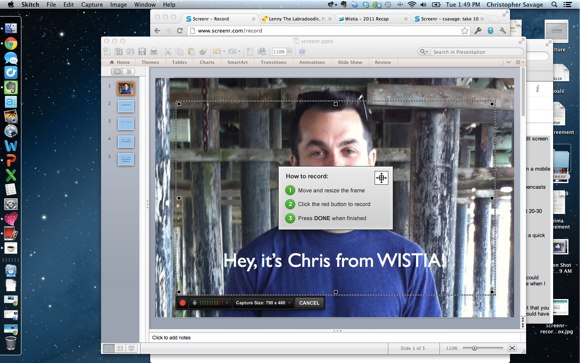Click the Wi-Fi icon in the menu bar
580x363 pixels.
412,4
